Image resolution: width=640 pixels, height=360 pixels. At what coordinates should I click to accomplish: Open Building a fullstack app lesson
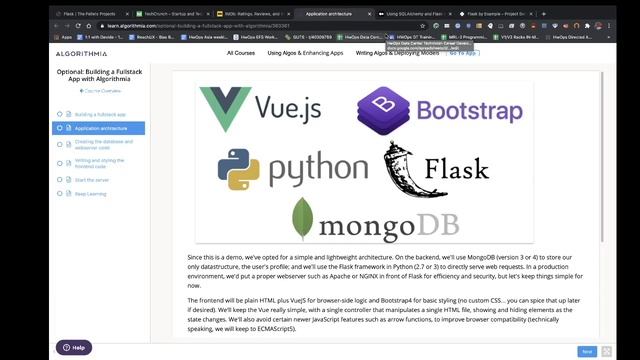[100, 114]
